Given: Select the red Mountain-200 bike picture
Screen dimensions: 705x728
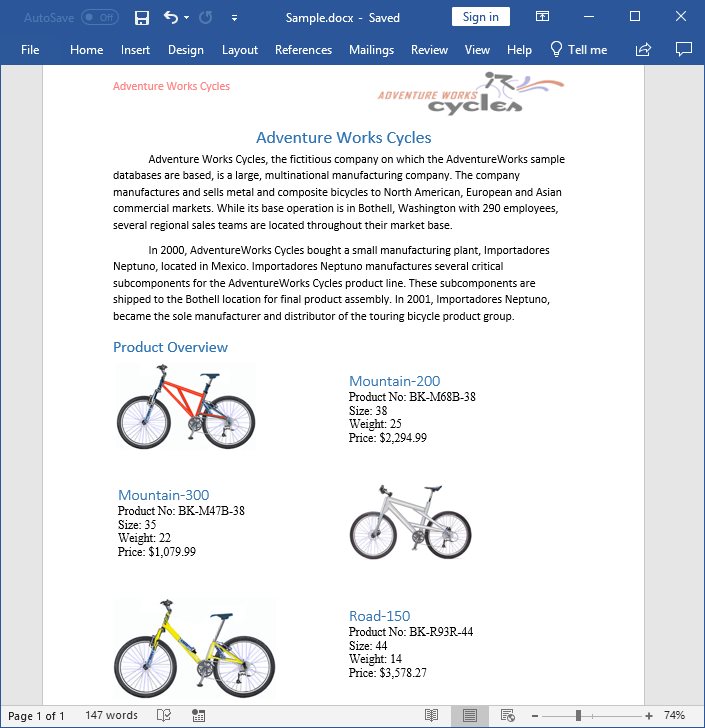Looking at the screenshot, I should pos(186,406).
